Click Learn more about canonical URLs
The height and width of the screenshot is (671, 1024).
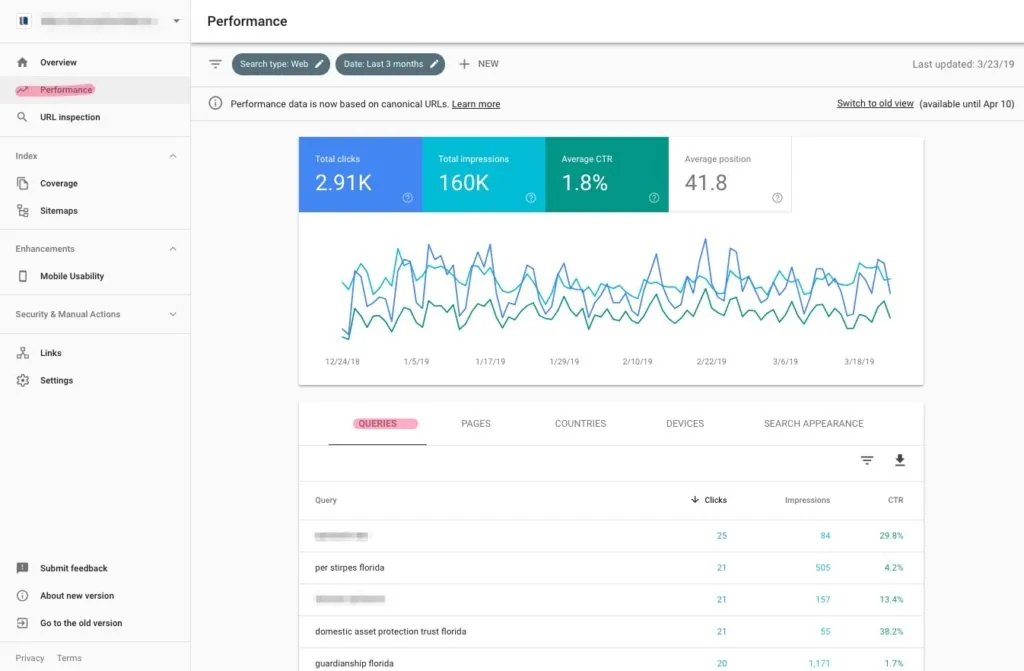(x=476, y=103)
